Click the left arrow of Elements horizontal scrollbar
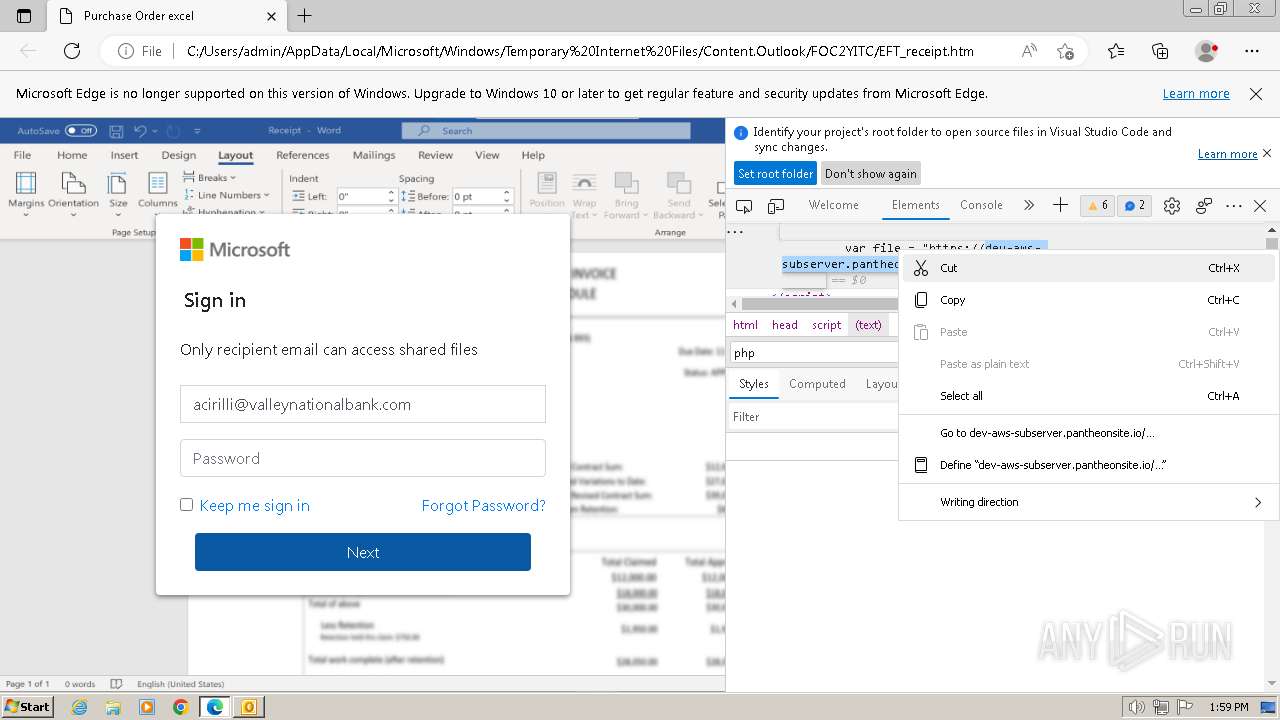This screenshot has height=720, width=1280. click(734, 304)
